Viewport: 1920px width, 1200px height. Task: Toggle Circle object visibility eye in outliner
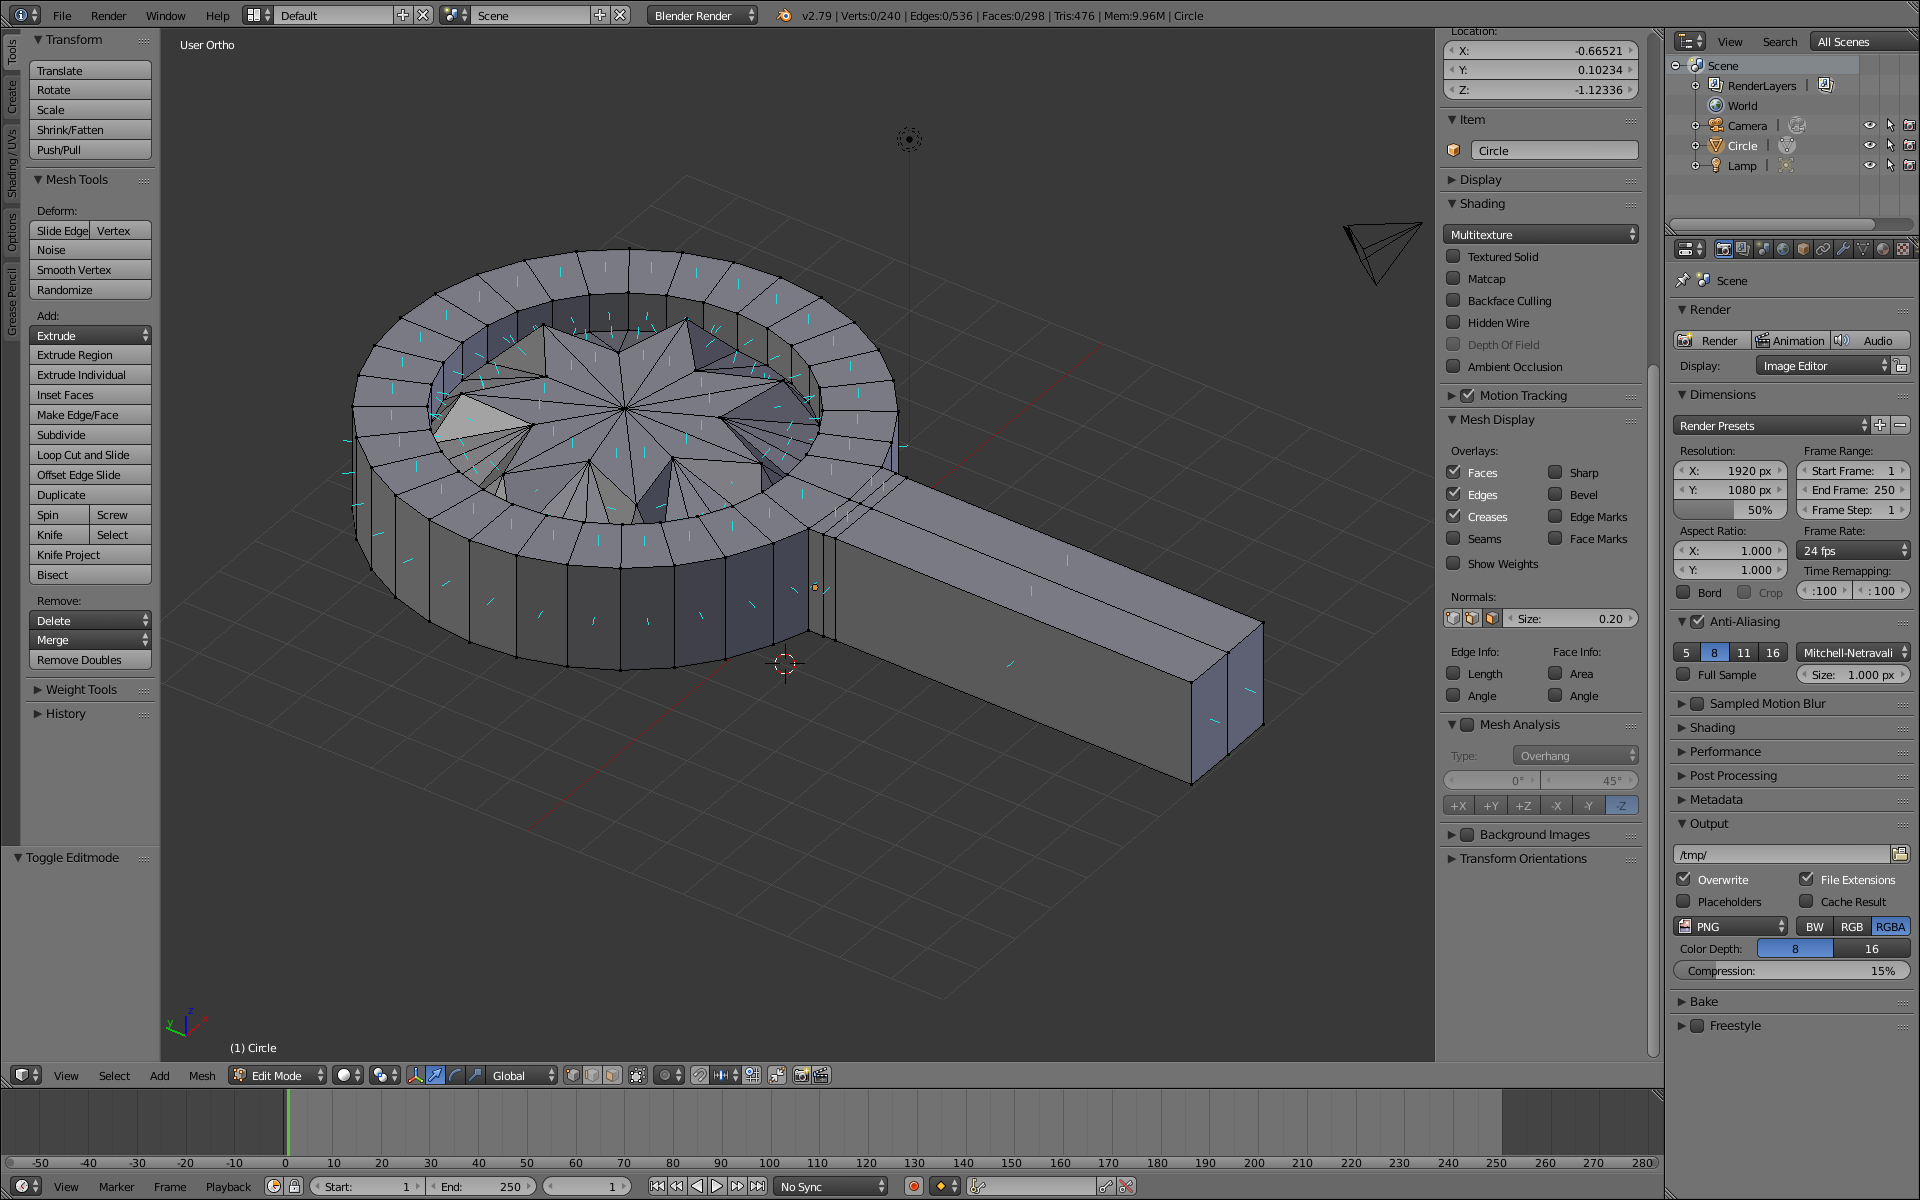coord(1869,145)
